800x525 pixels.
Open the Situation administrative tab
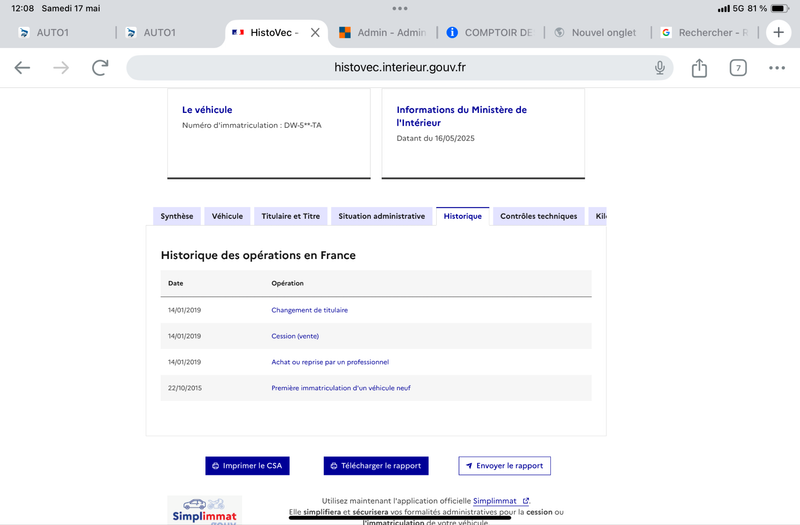(381, 216)
